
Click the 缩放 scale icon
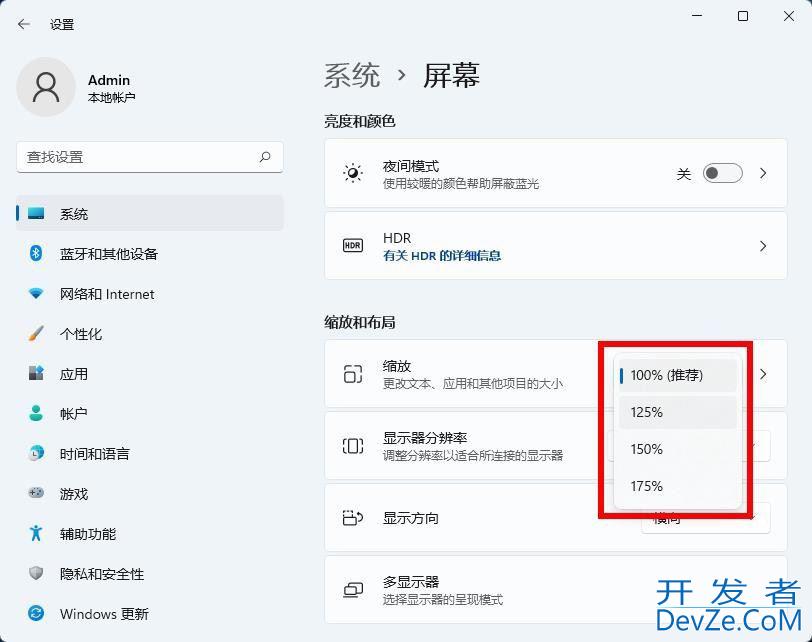click(353, 374)
